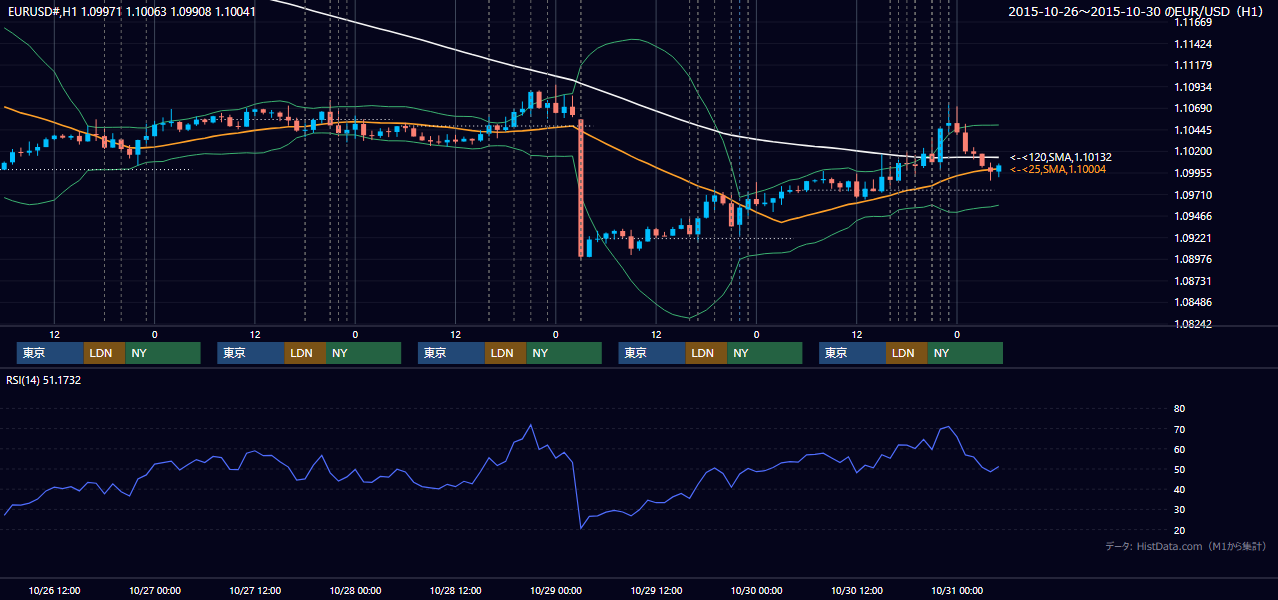Click the 10/28 00:00 date label
1278x600 pixels.
coord(355,590)
